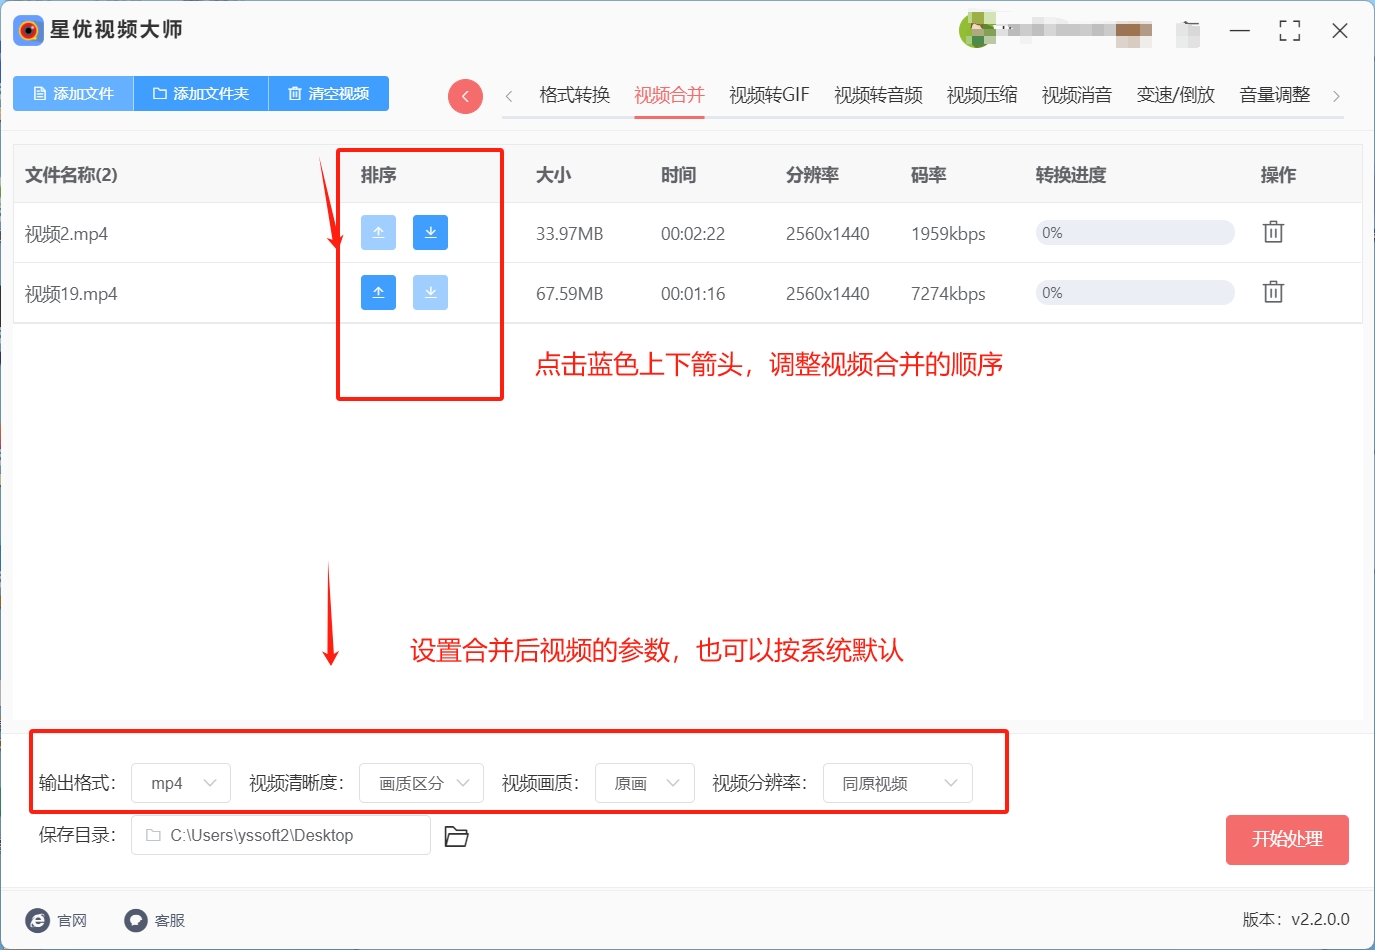Click progress bar for 视频2.mp4
Viewport: 1375px width, 950px height.
(x=1135, y=232)
